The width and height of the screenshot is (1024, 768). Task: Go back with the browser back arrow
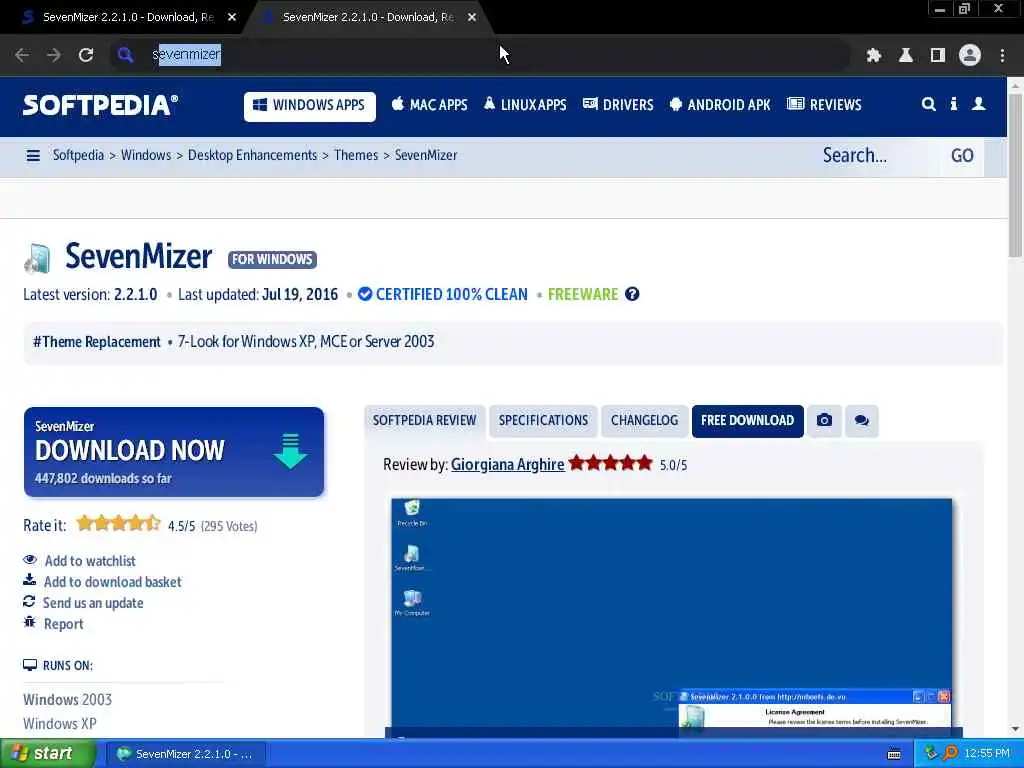(x=22, y=55)
